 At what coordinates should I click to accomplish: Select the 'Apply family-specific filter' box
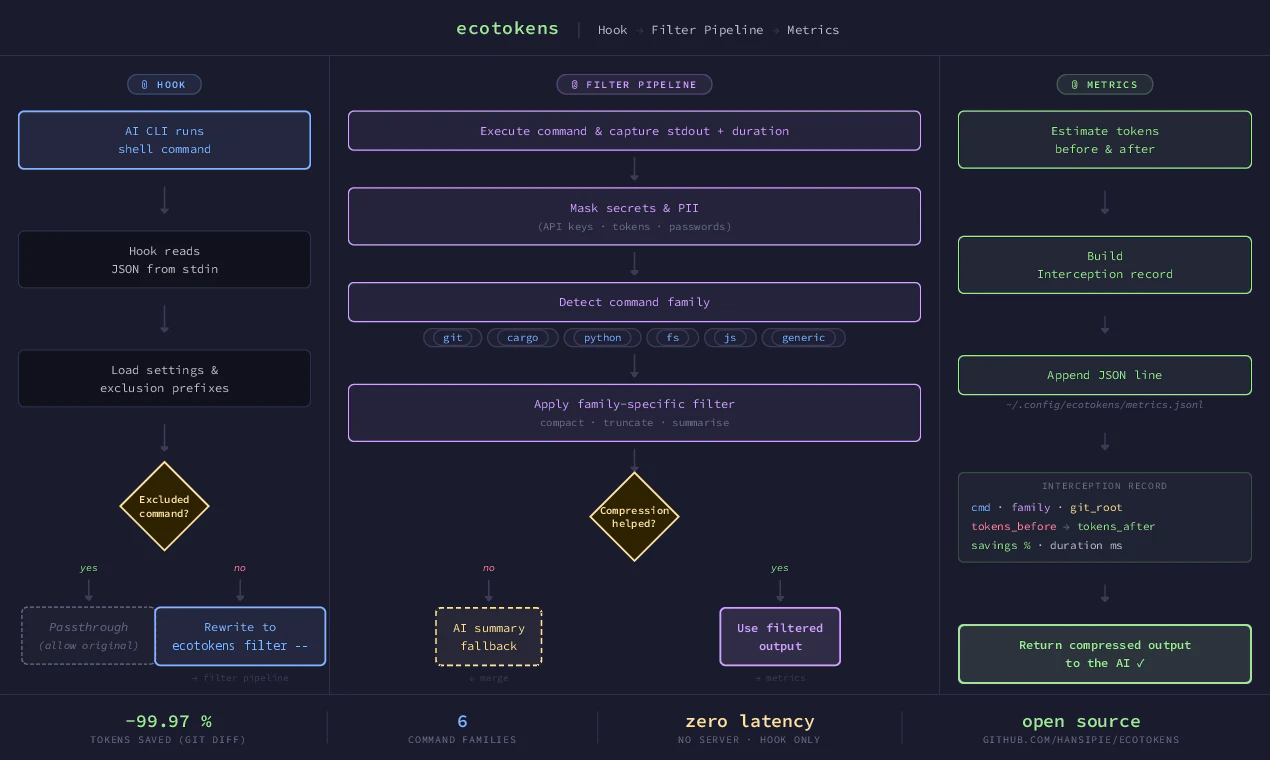click(634, 413)
